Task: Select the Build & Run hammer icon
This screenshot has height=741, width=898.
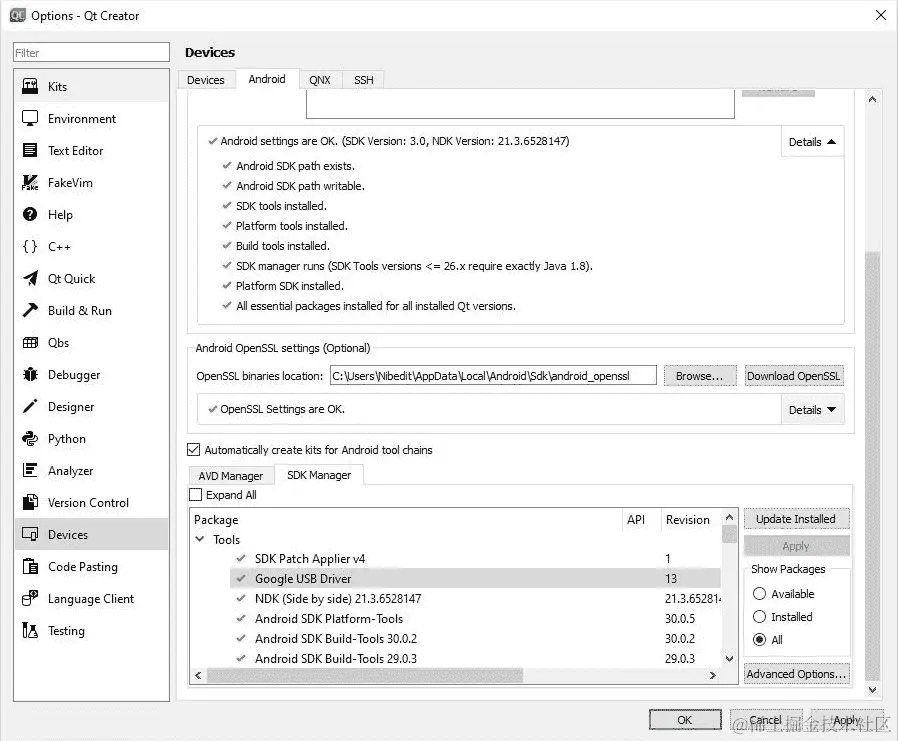Action: (x=30, y=310)
